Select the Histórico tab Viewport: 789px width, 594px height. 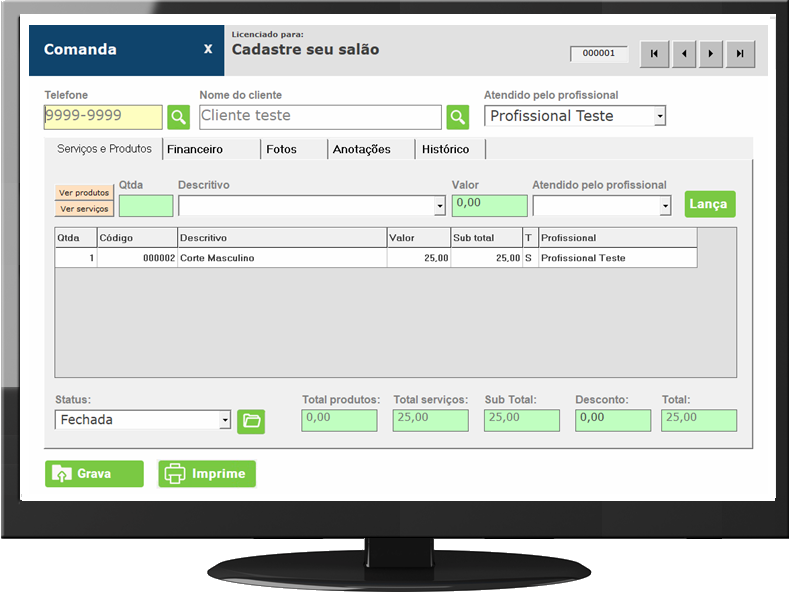(x=445, y=149)
